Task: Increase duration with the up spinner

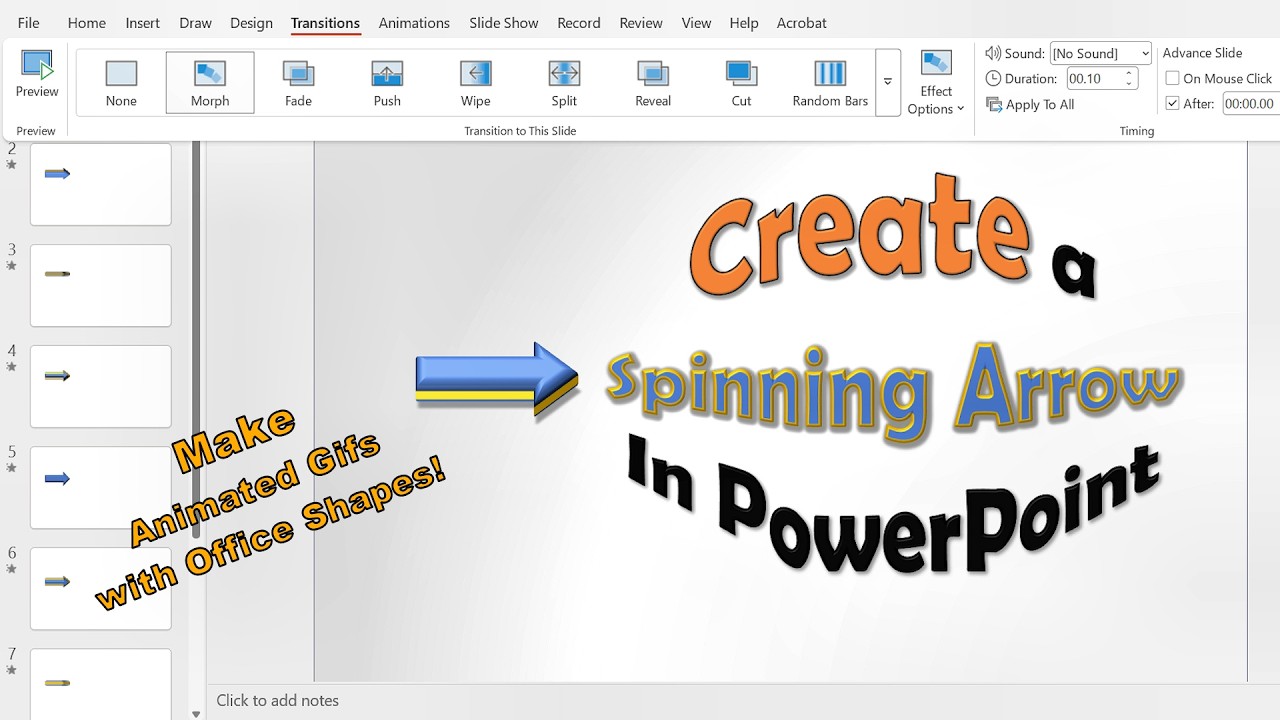Action: (1130, 73)
